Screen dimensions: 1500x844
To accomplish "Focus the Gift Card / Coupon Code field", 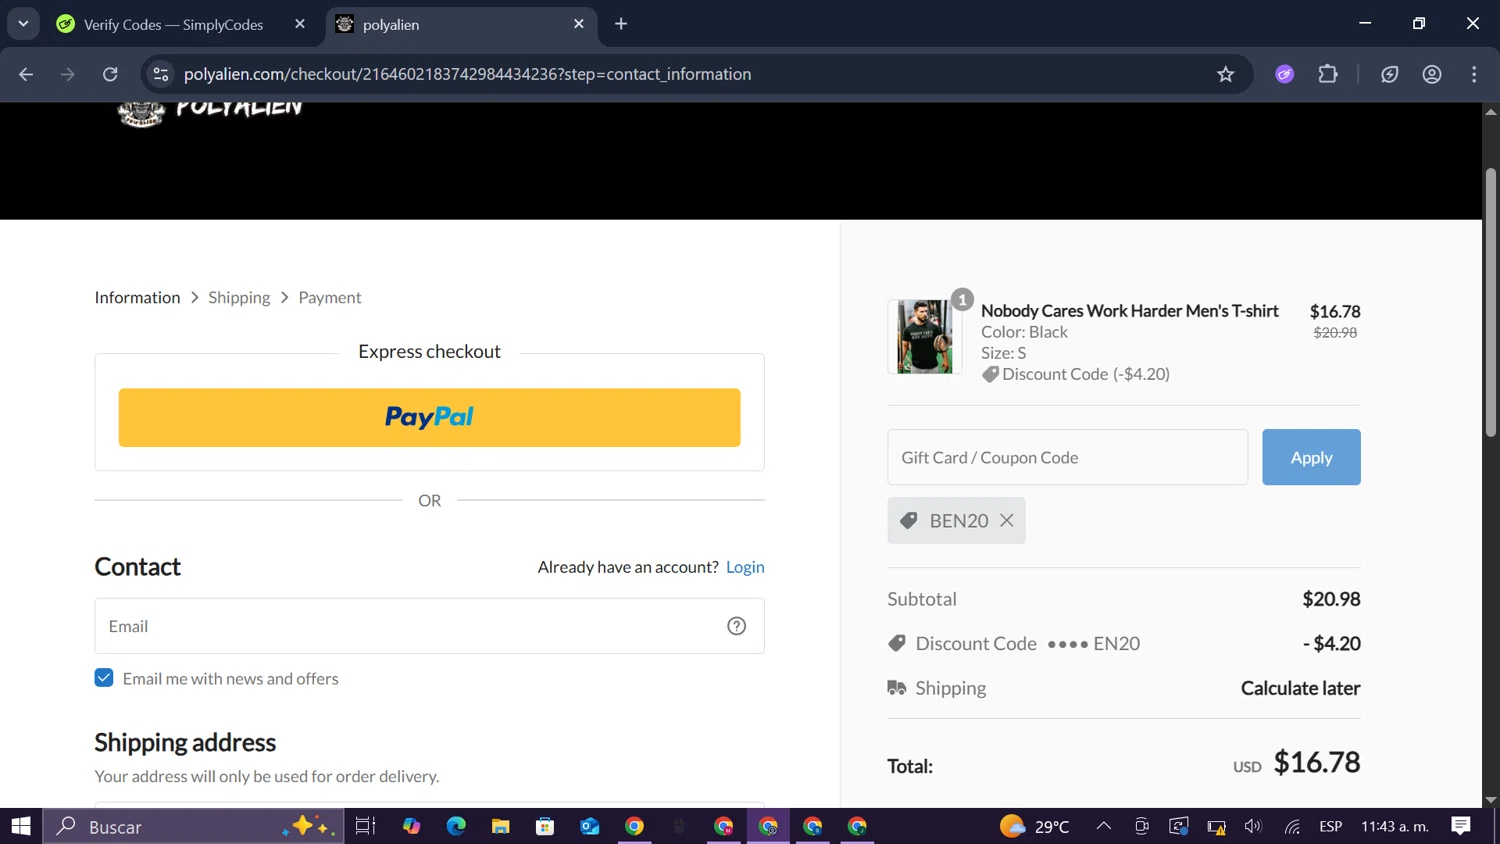I will [x=1067, y=457].
